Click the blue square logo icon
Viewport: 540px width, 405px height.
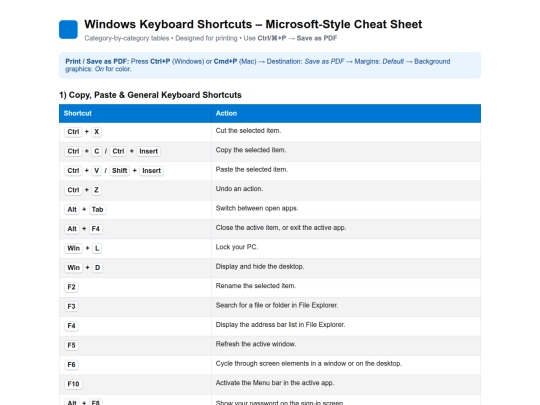tap(68, 29)
